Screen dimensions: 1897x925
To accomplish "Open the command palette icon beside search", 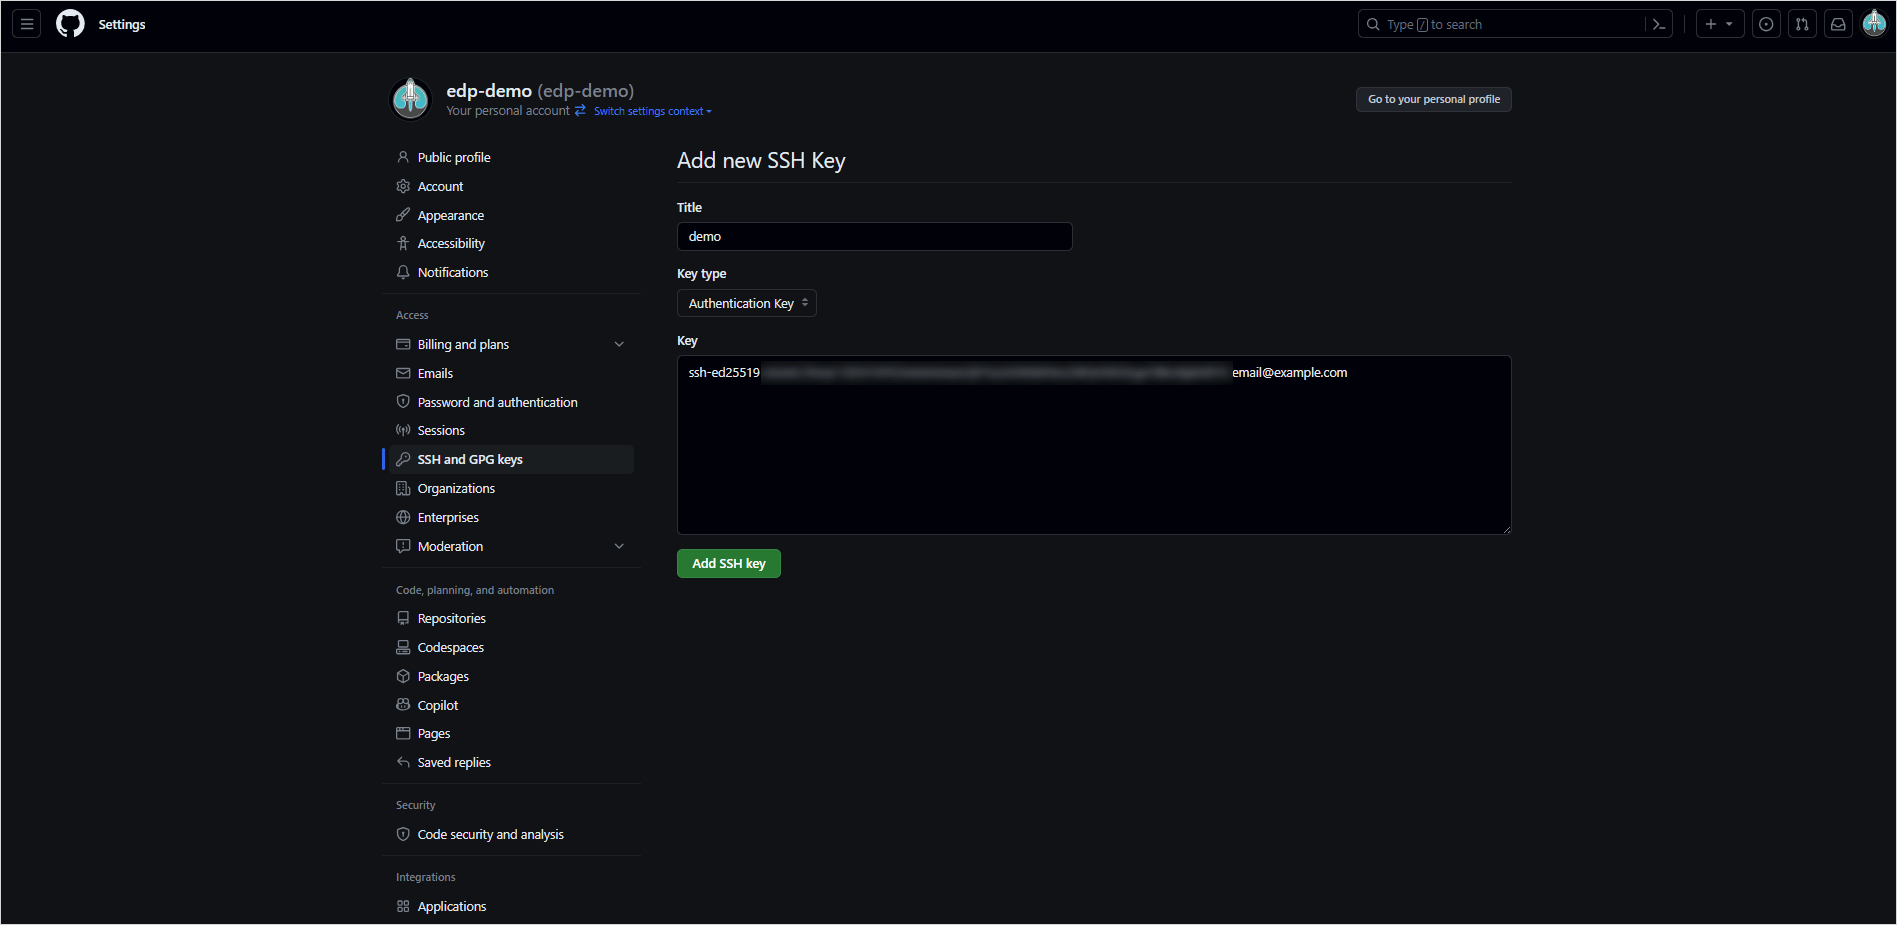I will (1657, 23).
